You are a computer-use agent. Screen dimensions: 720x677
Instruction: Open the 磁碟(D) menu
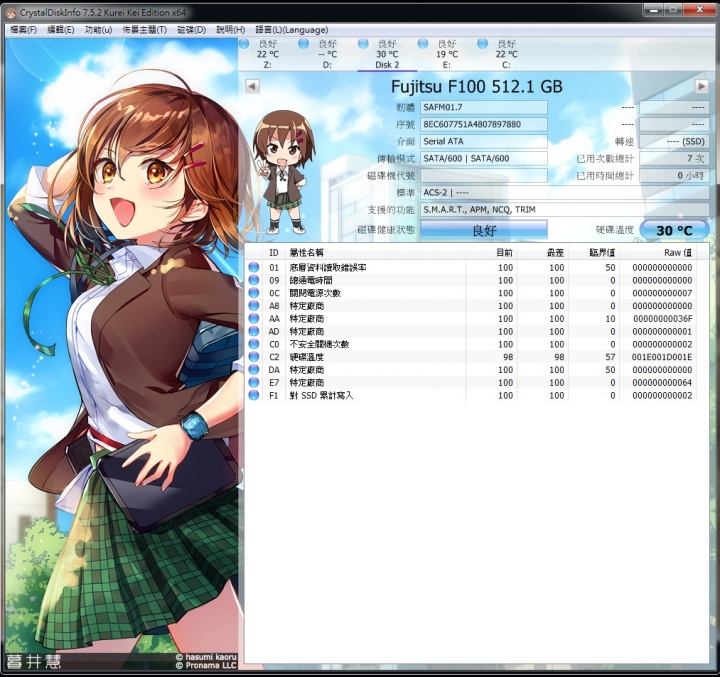pos(191,30)
